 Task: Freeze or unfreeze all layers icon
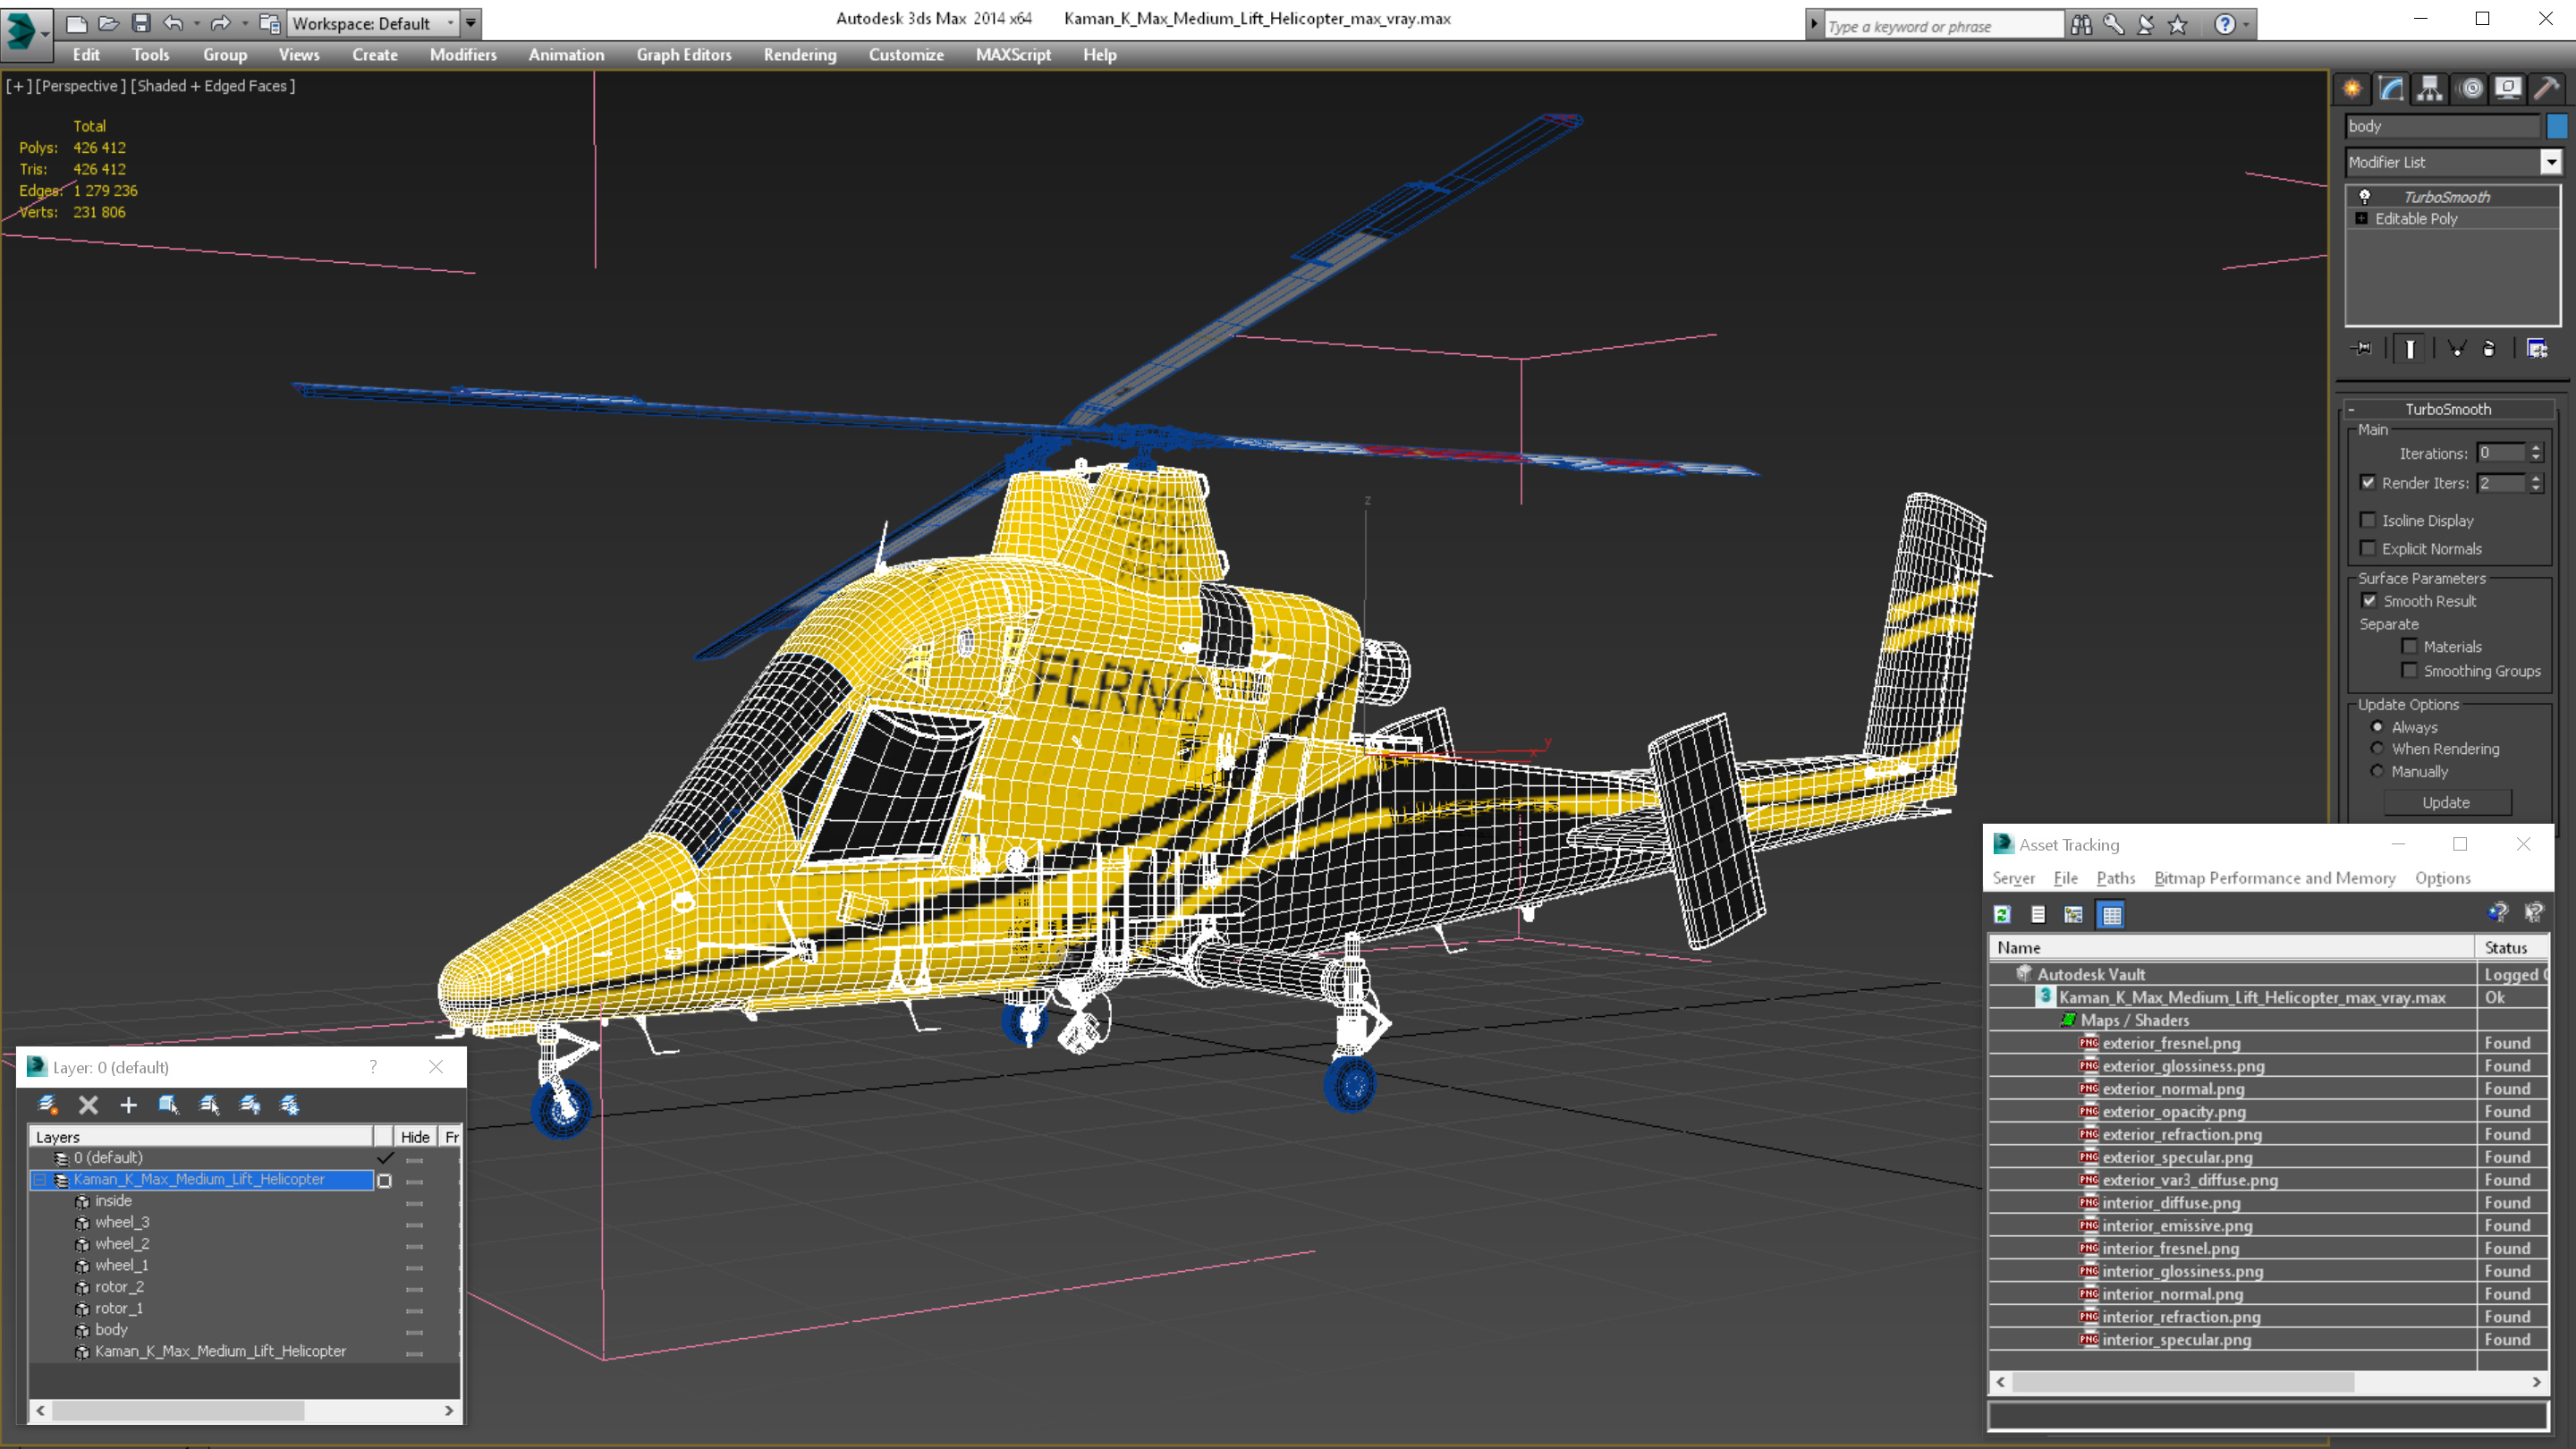290,1104
